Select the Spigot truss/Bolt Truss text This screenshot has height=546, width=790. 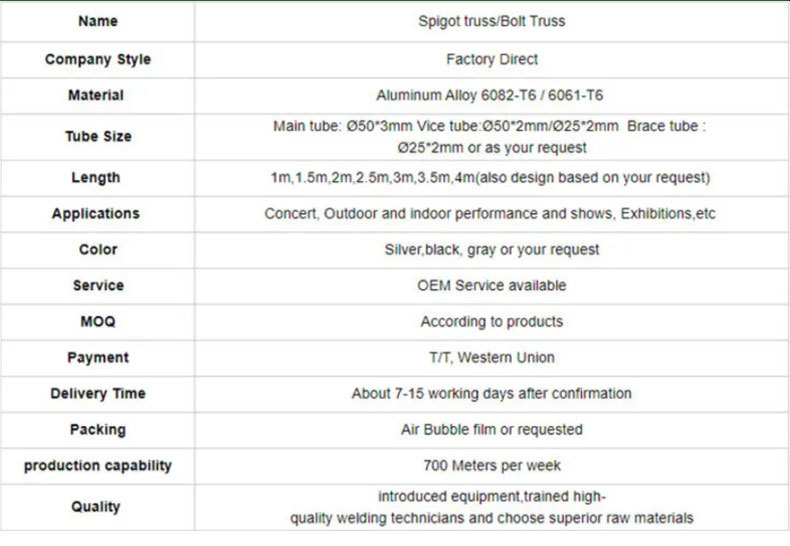[491, 21]
